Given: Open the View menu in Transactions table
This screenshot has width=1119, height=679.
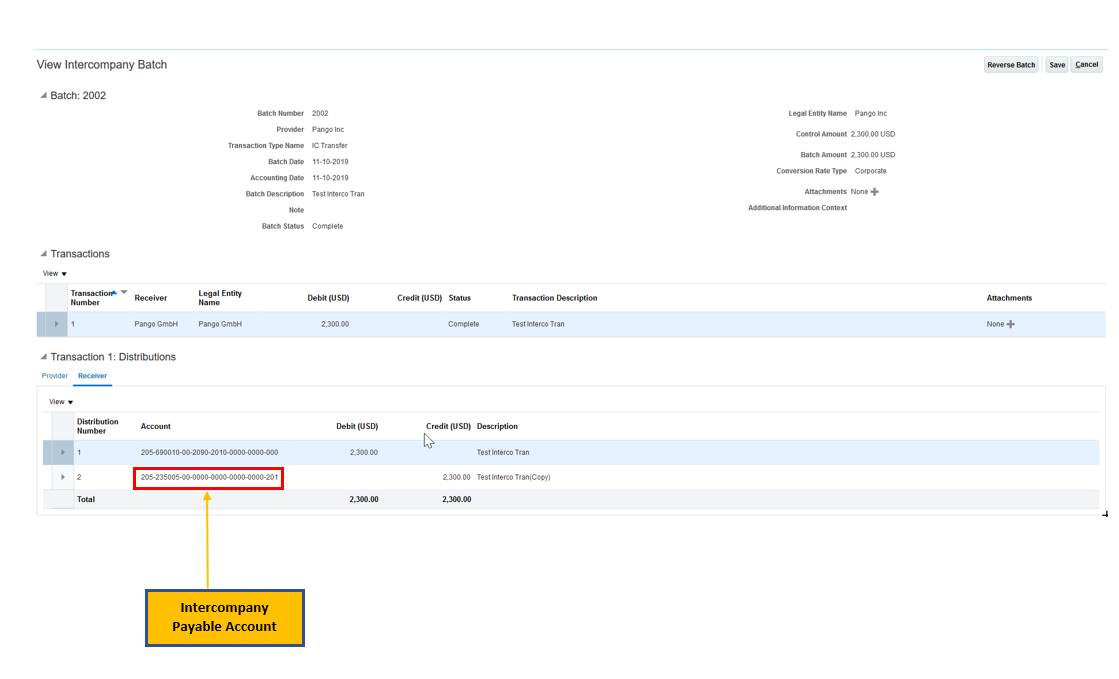Looking at the screenshot, I should tap(55, 273).
